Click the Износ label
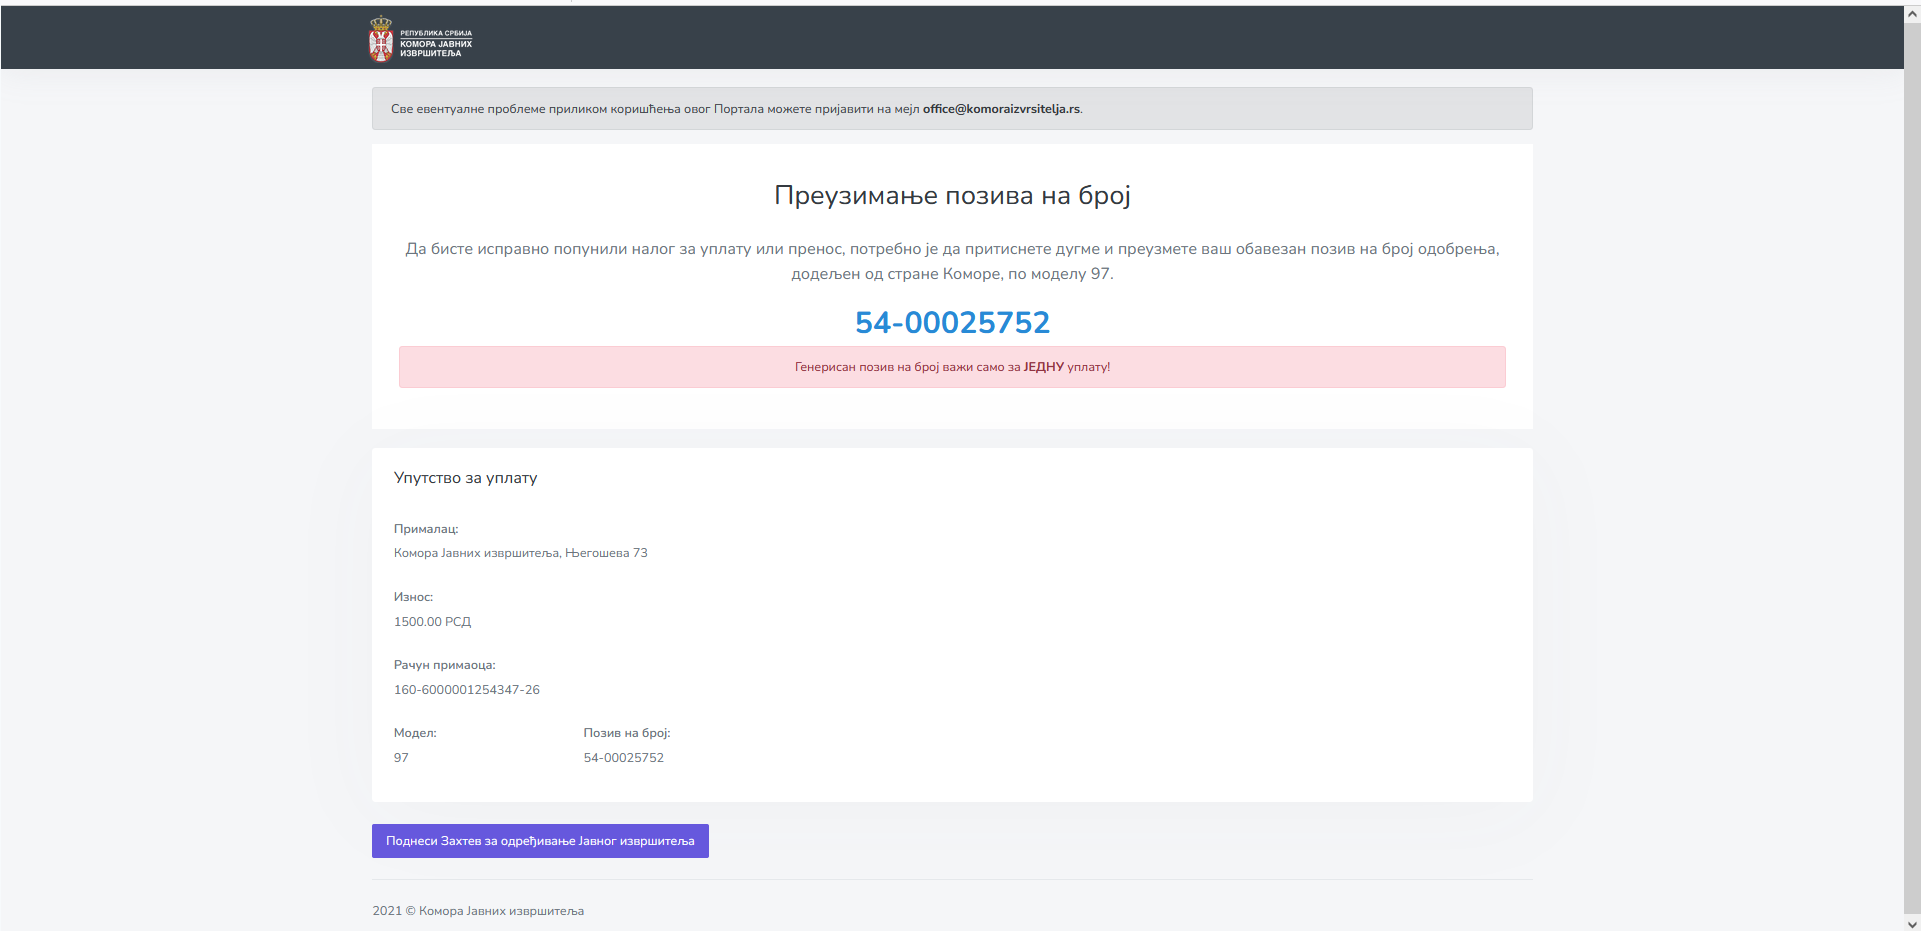 (413, 597)
